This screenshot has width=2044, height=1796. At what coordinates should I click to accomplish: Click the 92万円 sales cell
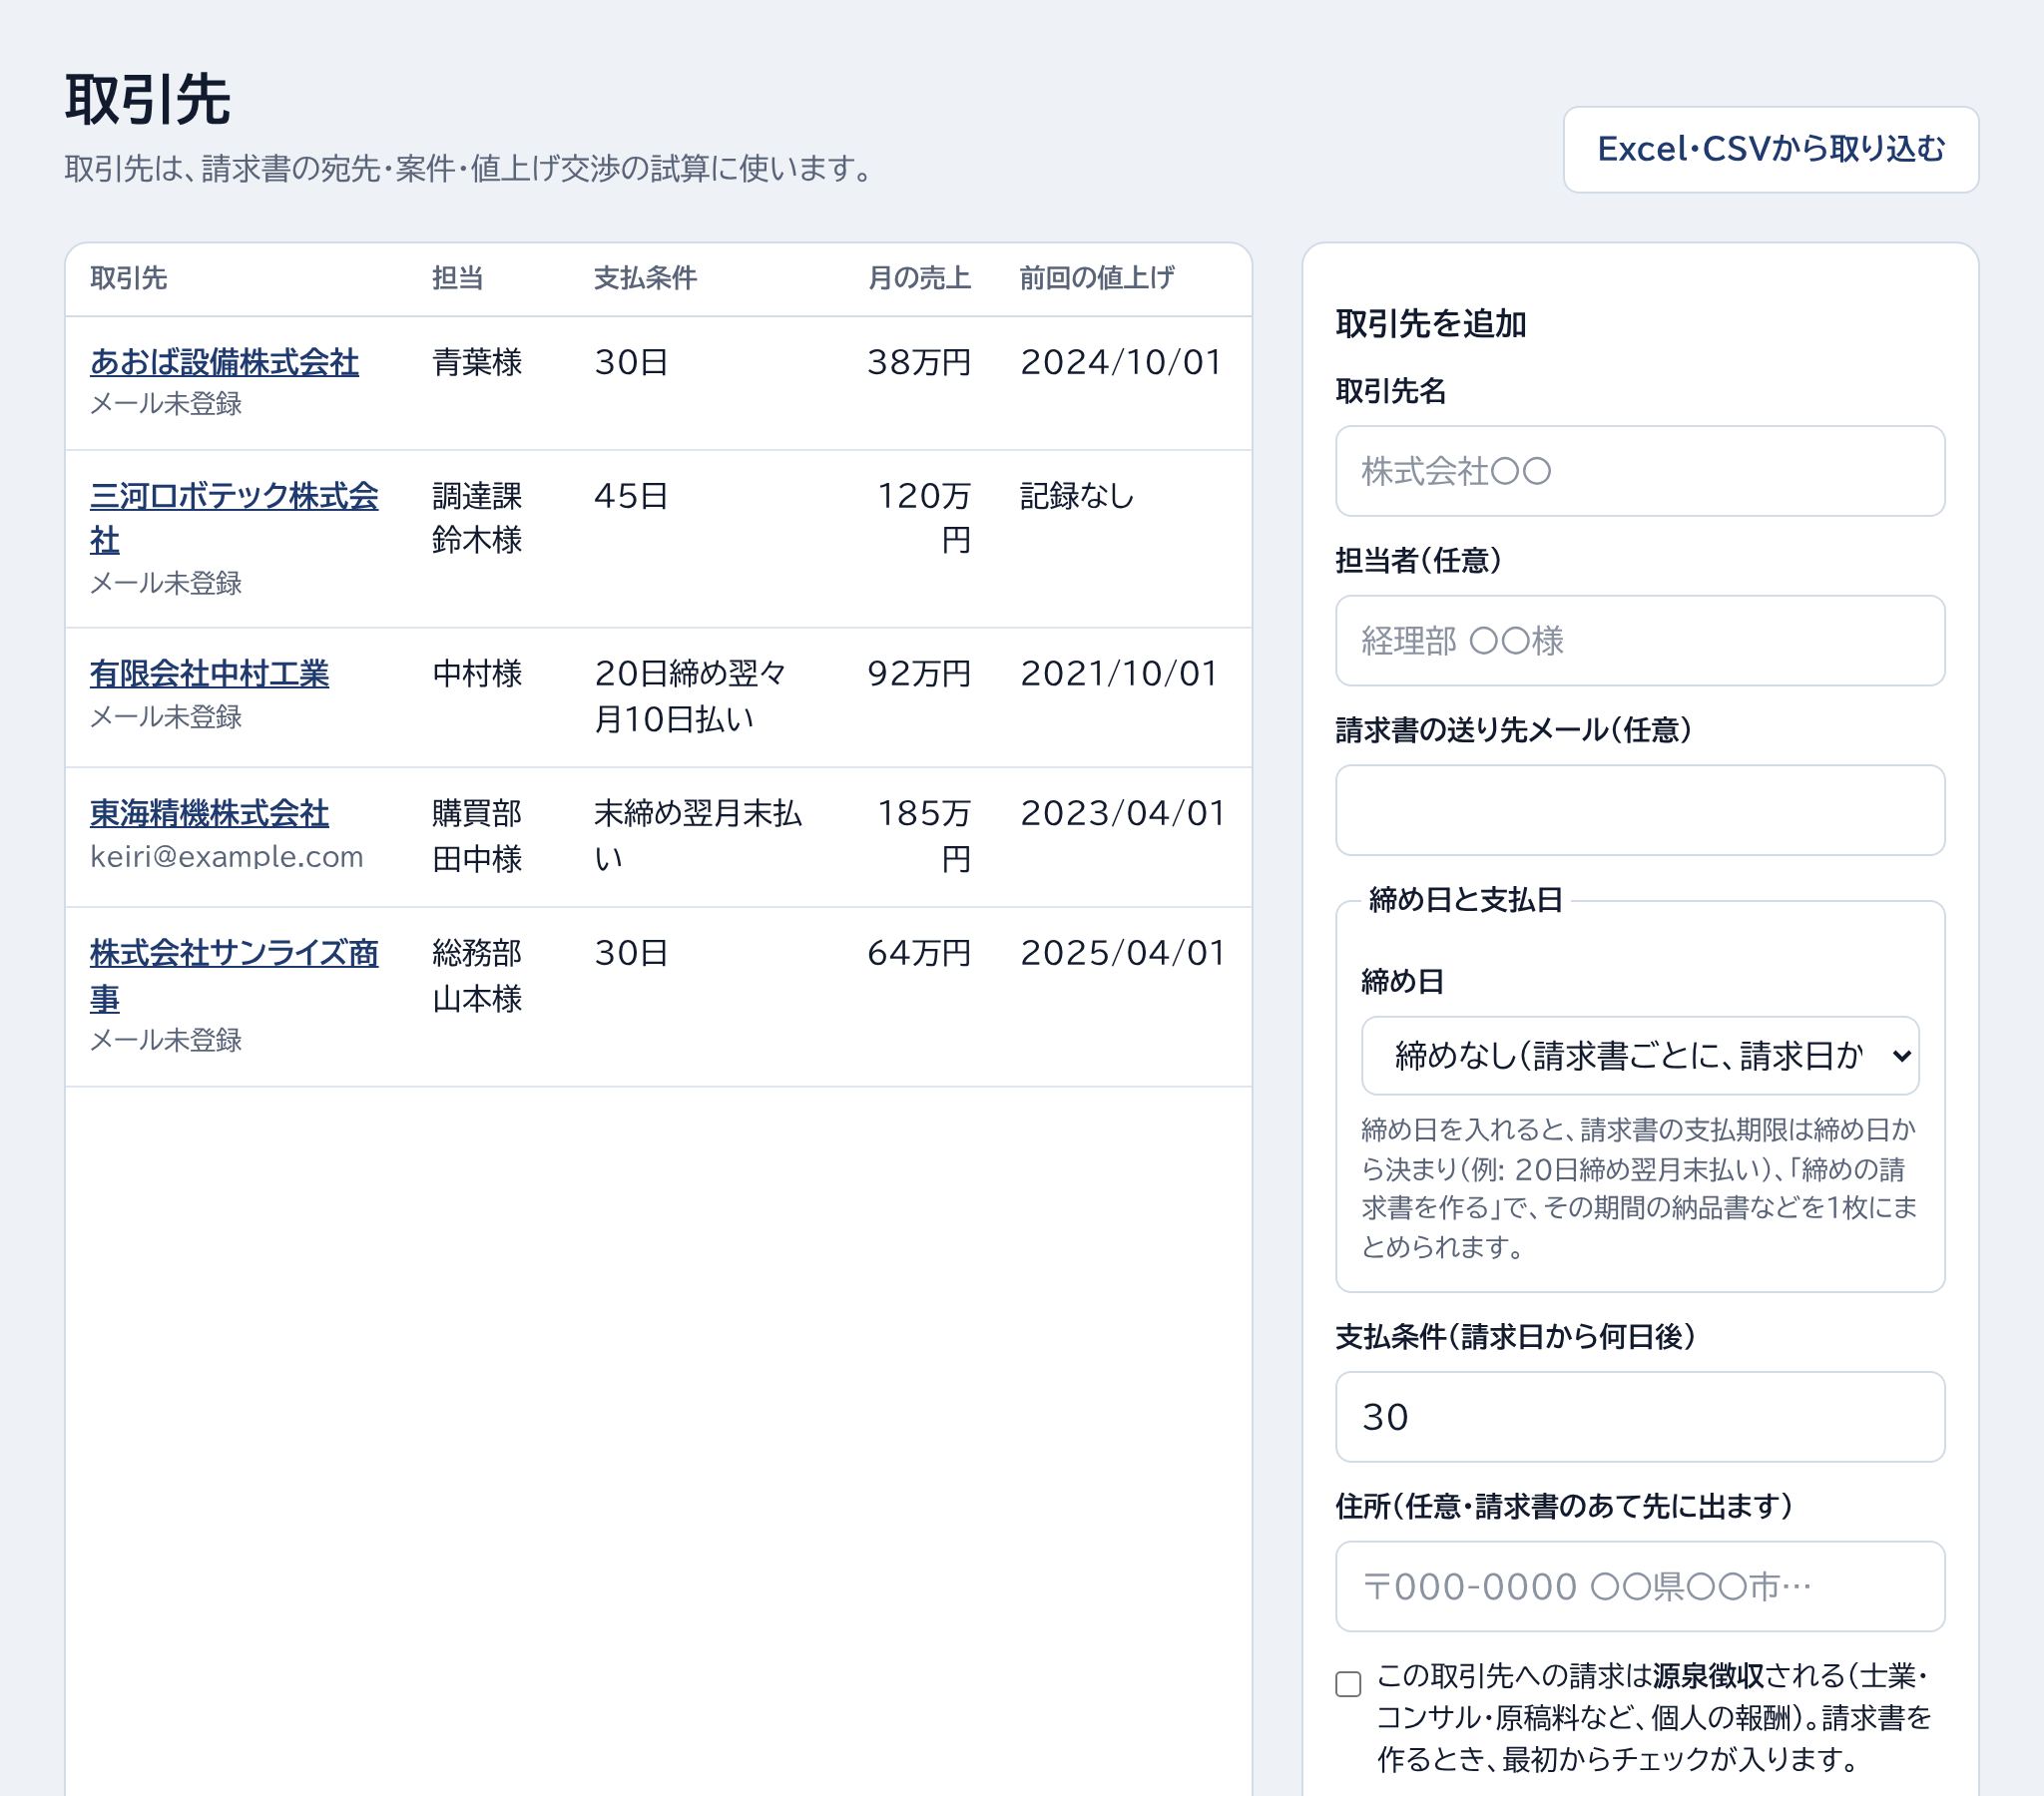(x=919, y=673)
